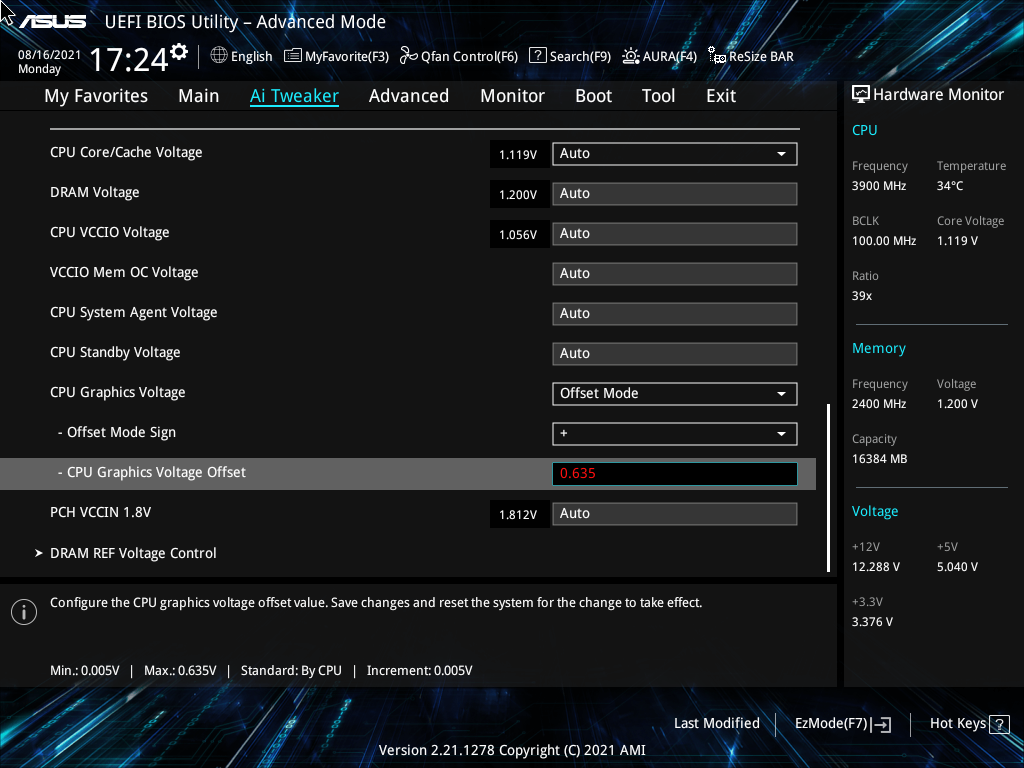Click the ASUS logo
Viewport: 1024px width, 768px height.
(52, 22)
